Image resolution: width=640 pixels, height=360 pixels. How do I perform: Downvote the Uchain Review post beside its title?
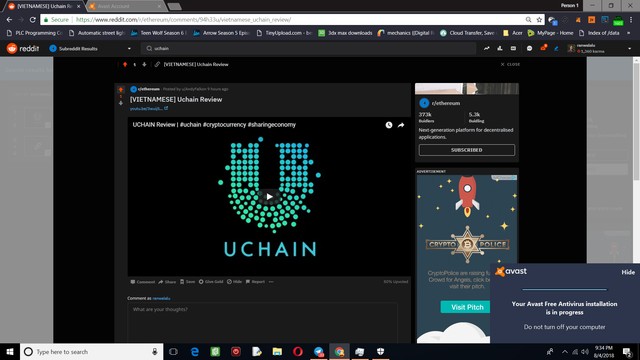[121, 103]
